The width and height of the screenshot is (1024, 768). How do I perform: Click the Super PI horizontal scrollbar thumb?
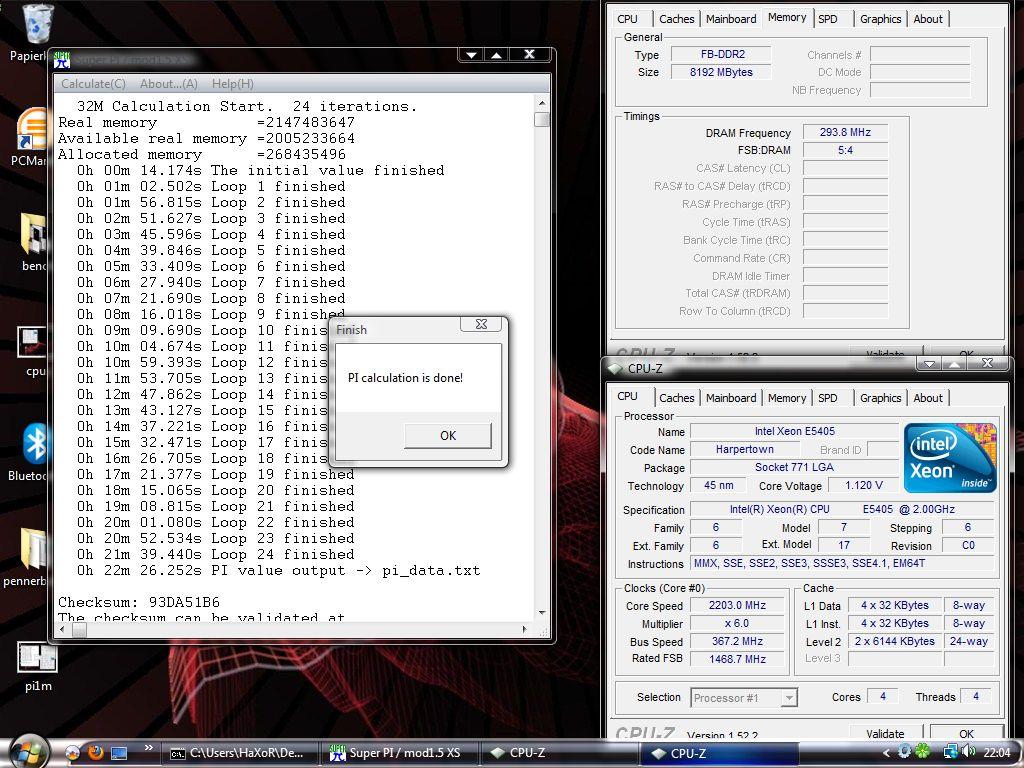[x=79, y=630]
